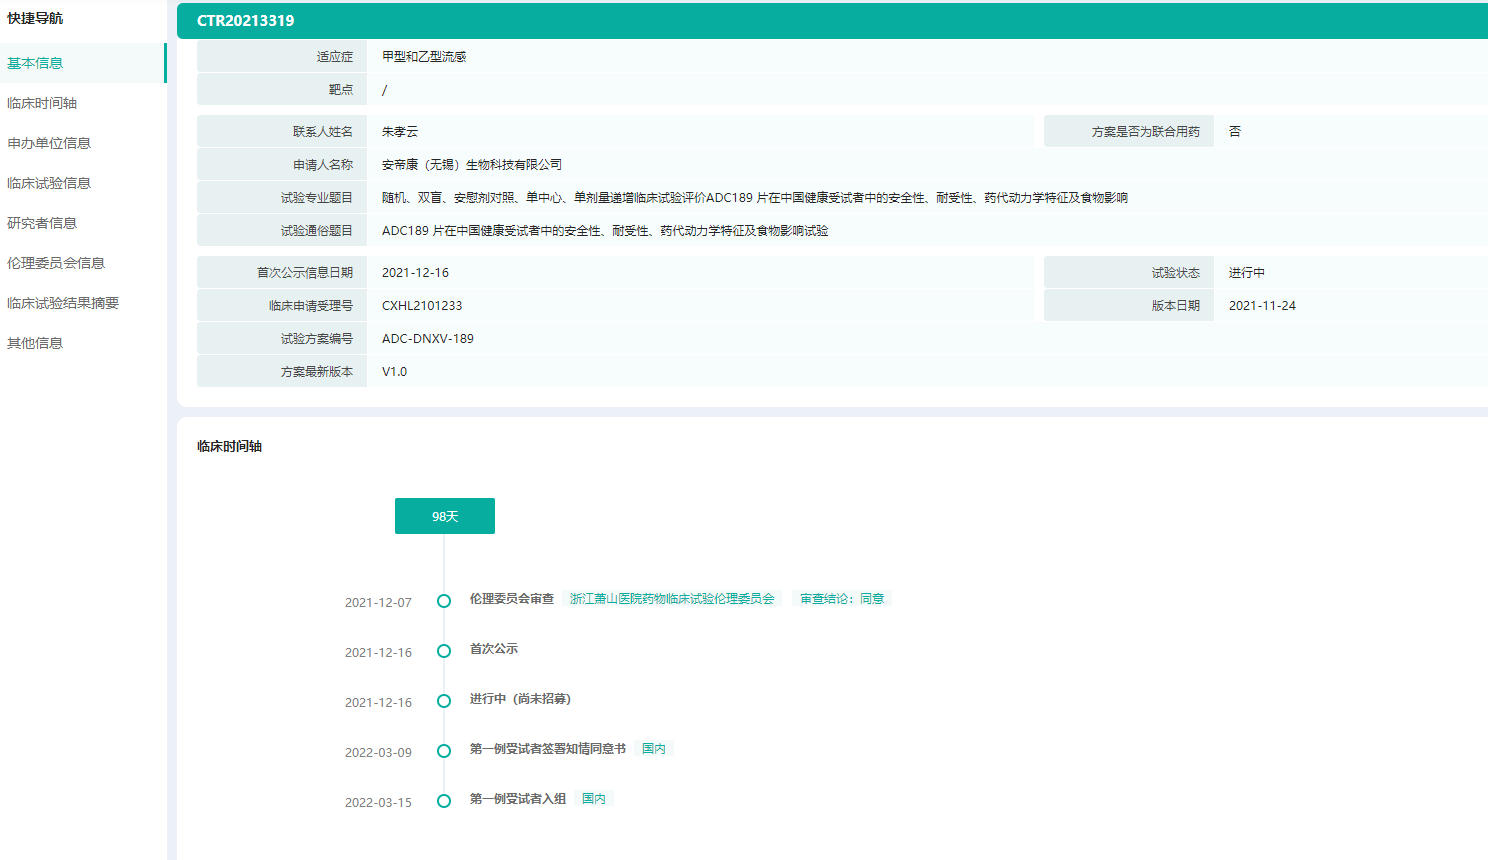This screenshot has height=860, width=1488.
Task: Click timeline marker for 进行中（尚未招募）
Action: 444,701
